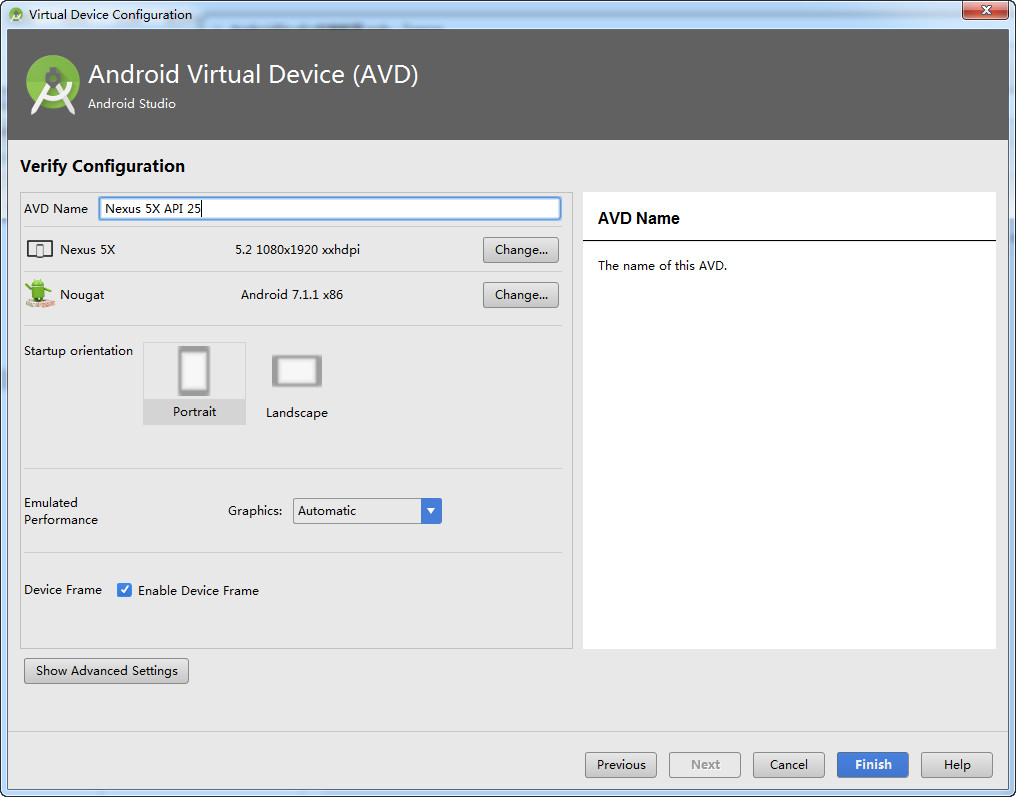Click the blue Graphics dropdown arrow
The height and width of the screenshot is (797, 1016).
pos(431,511)
